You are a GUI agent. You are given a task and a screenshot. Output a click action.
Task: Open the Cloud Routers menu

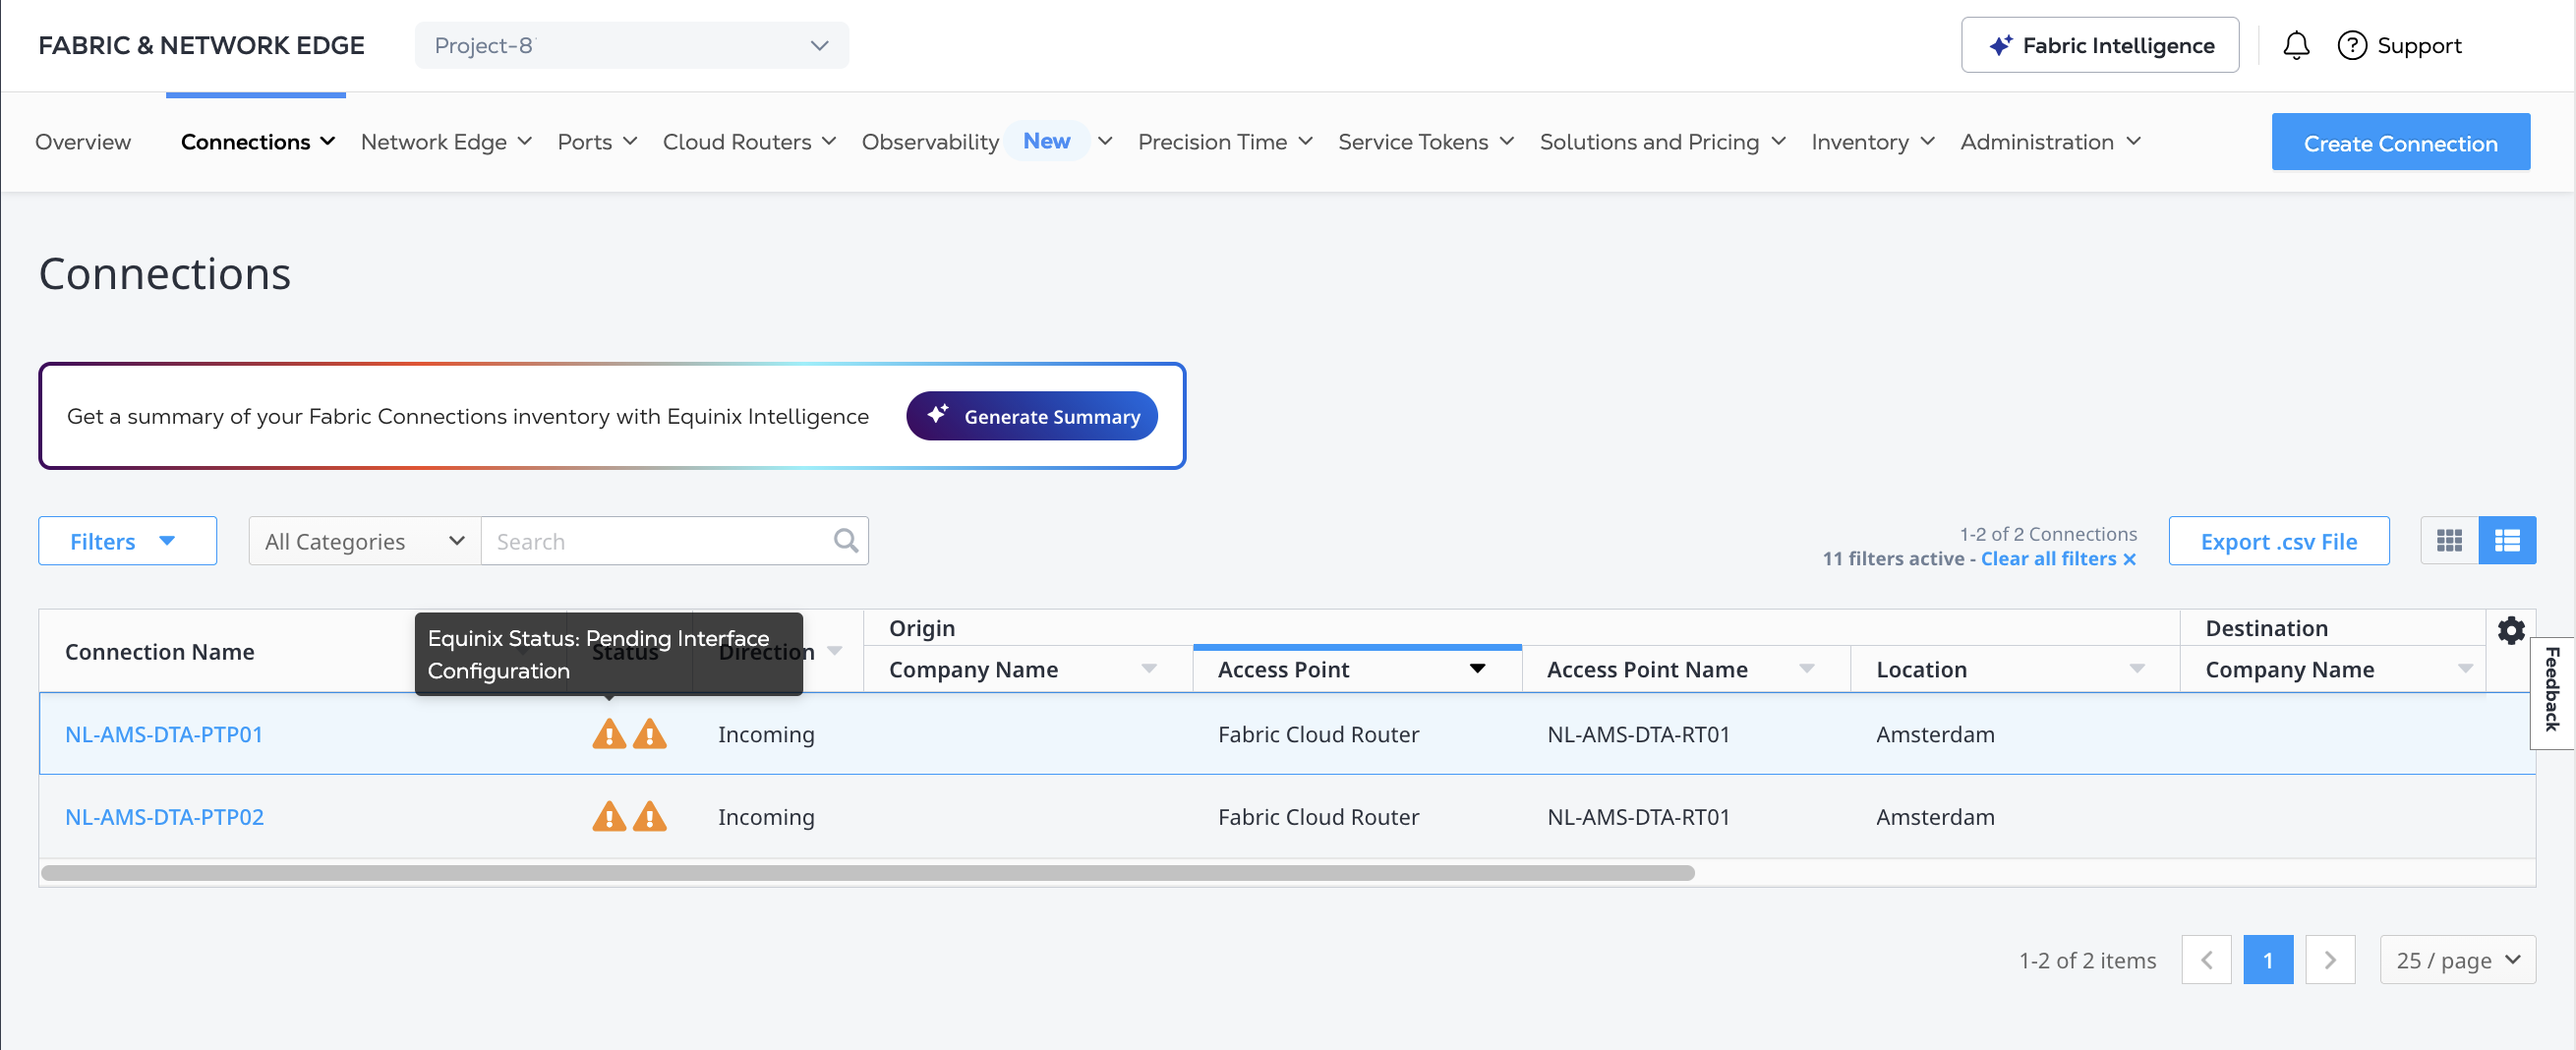pos(748,142)
